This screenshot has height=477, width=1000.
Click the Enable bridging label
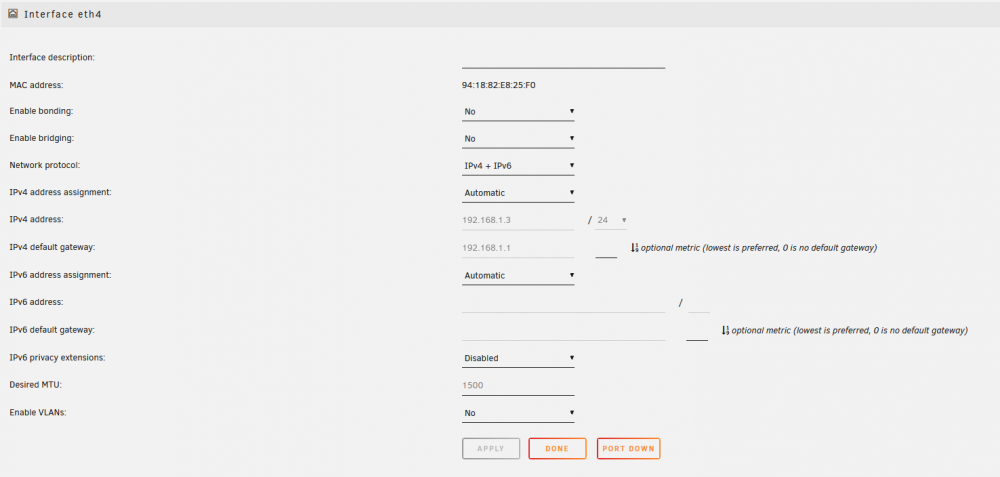(x=41, y=138)
